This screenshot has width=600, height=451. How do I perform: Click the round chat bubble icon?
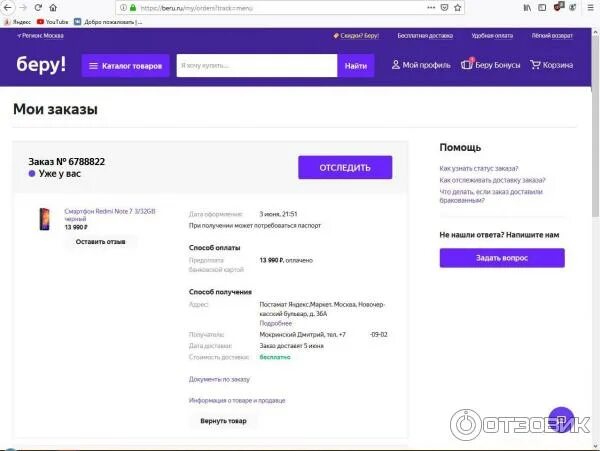561,420
